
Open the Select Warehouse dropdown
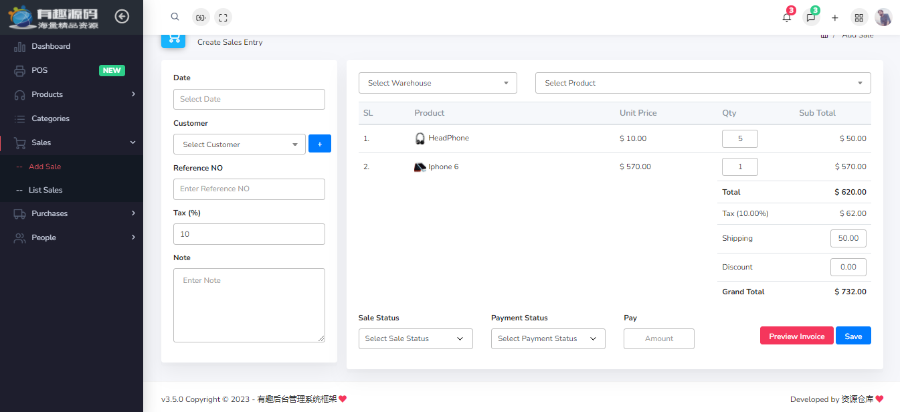point(438,83)
